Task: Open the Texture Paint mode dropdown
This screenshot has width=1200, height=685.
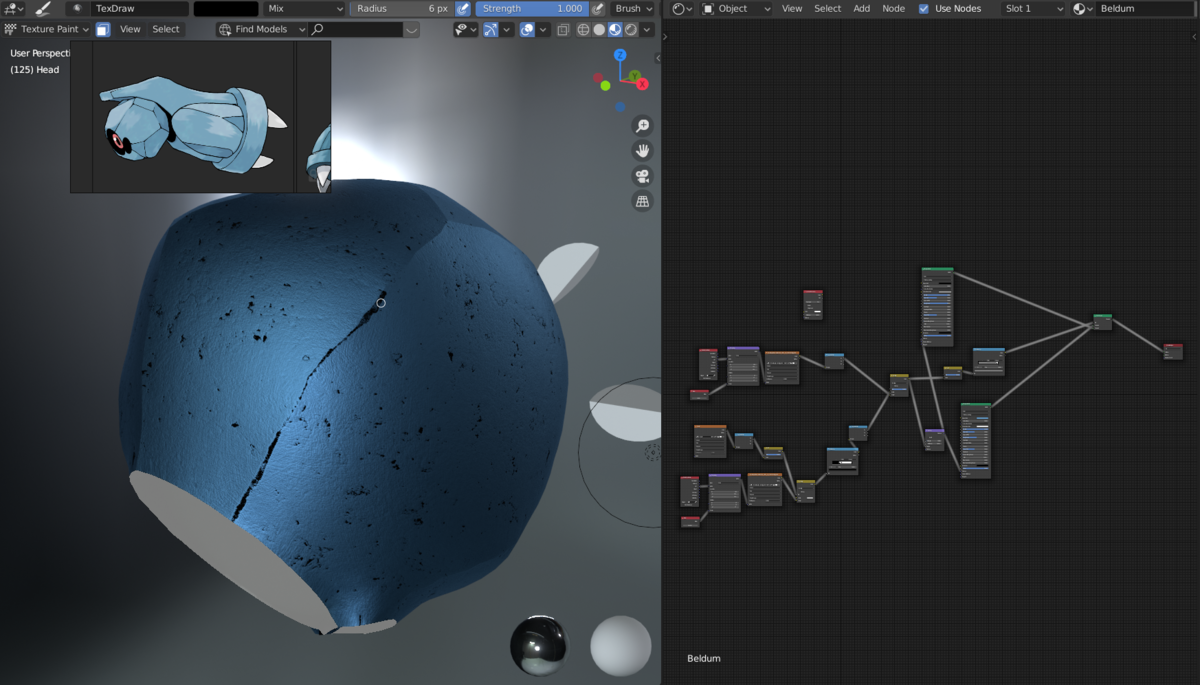Action: (x=47, y=29)
